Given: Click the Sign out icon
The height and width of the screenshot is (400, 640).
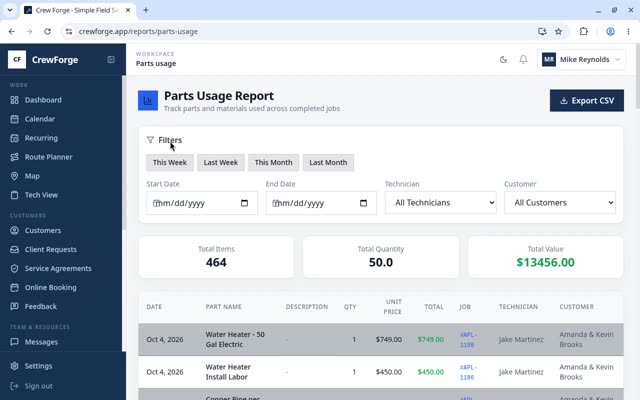Looking at the screenshot, I should pyautogui.click(x=14, y=386).
